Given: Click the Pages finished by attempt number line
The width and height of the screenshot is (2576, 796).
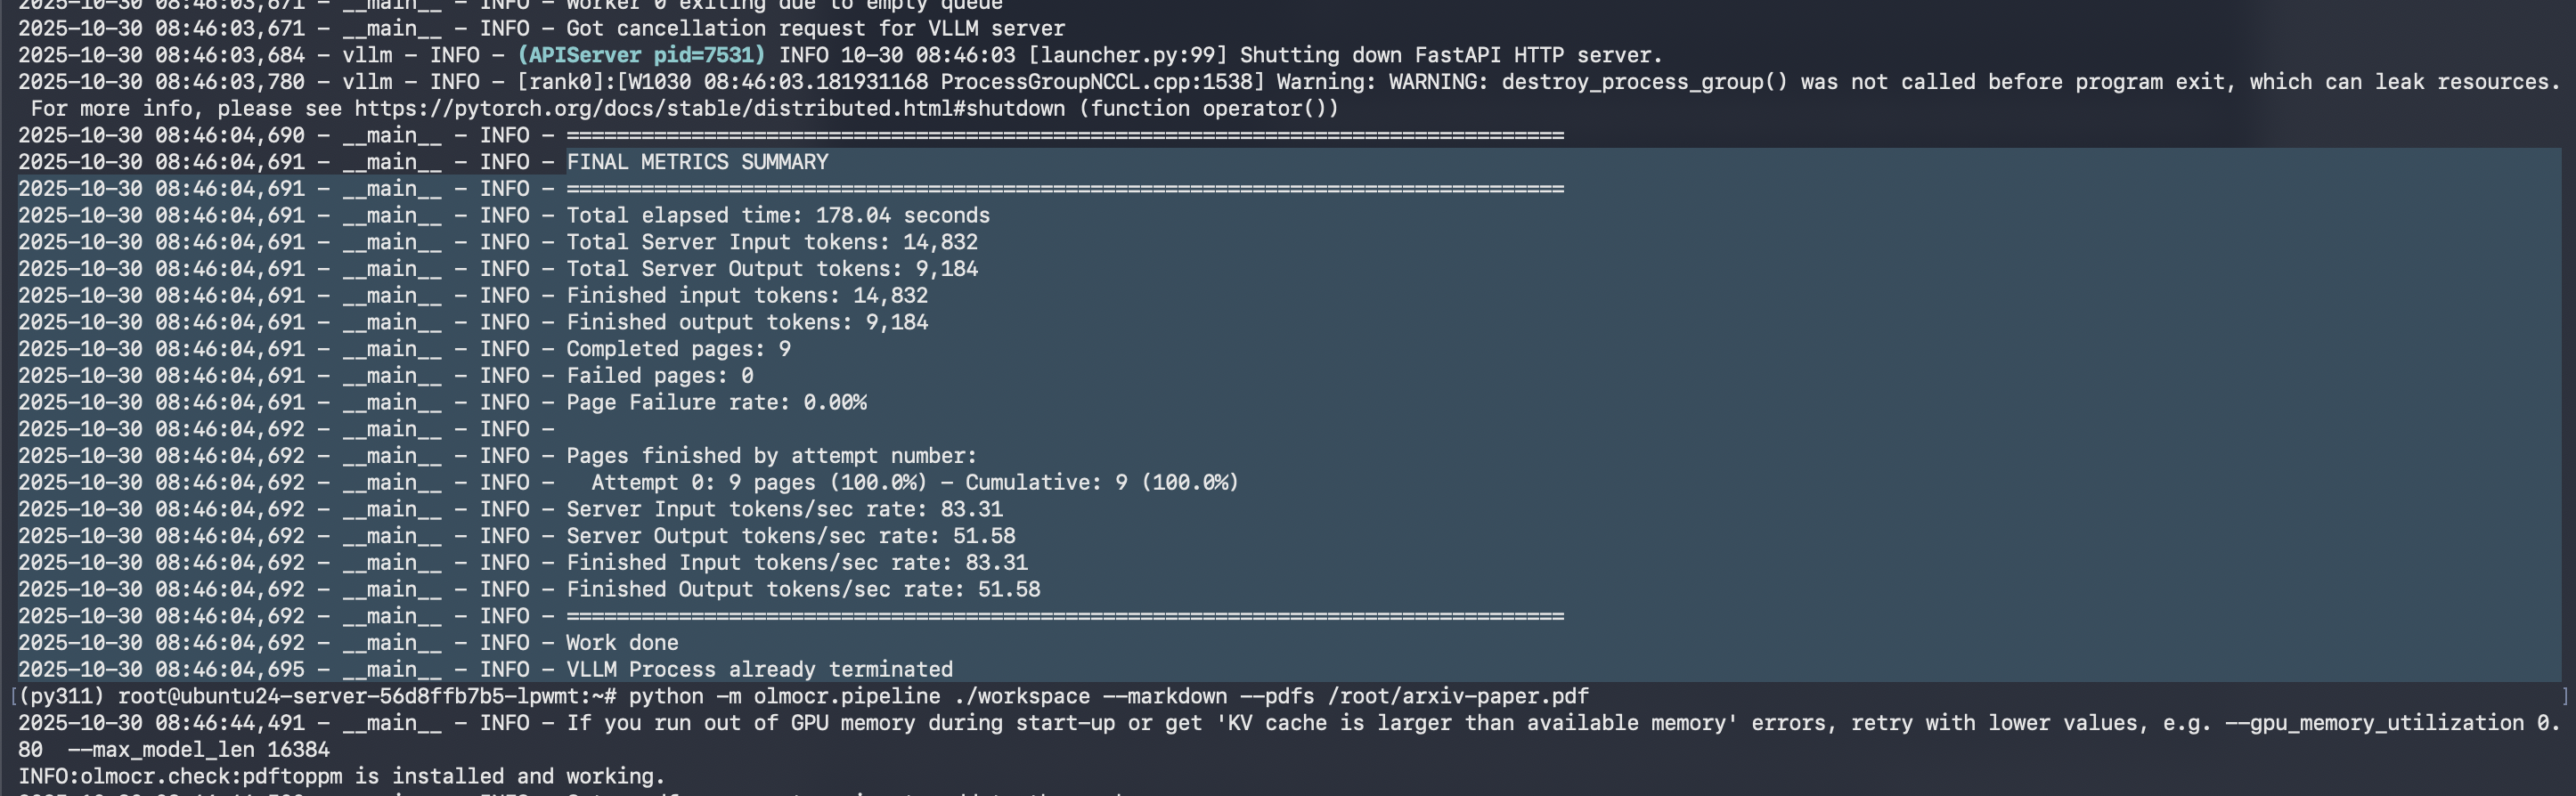Looking at the screenshot, I should (x=771, y=456).
